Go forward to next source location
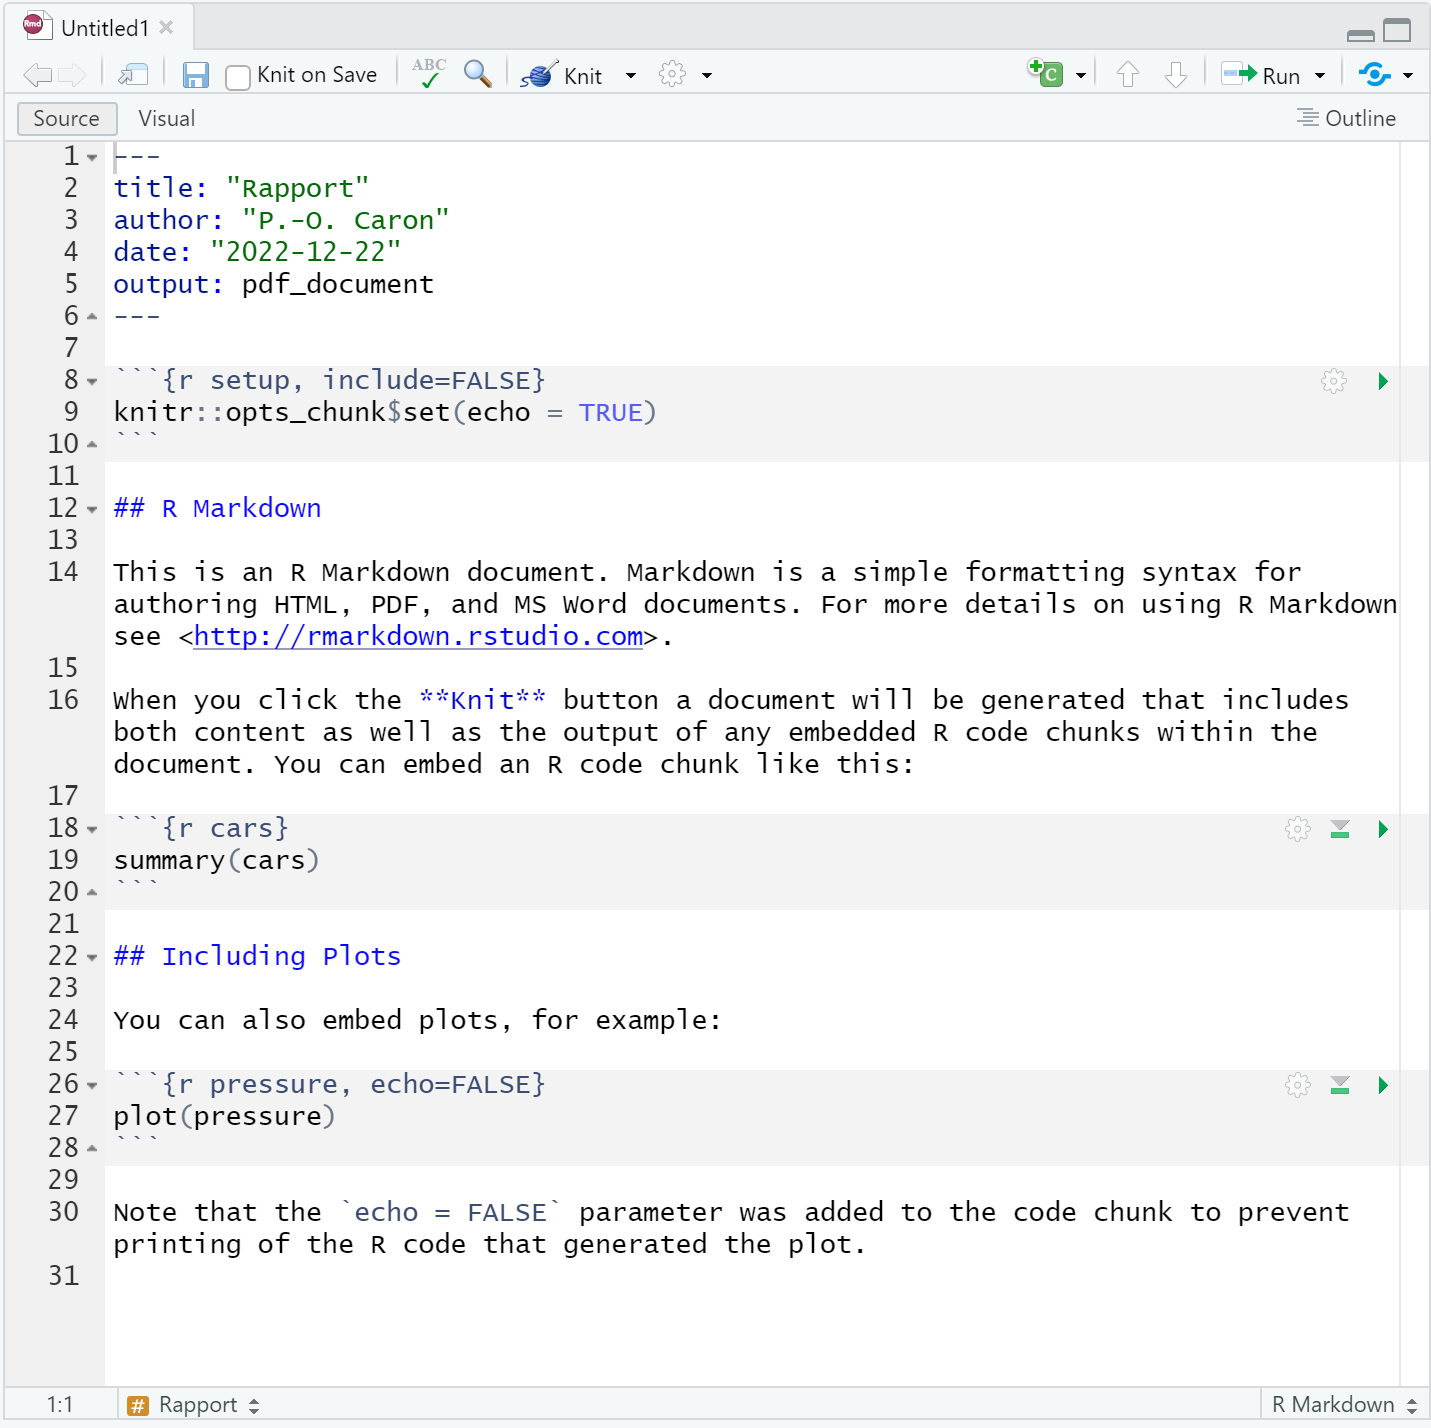1431x1428 pixels. pyautogui.click(x=72, y=75)
